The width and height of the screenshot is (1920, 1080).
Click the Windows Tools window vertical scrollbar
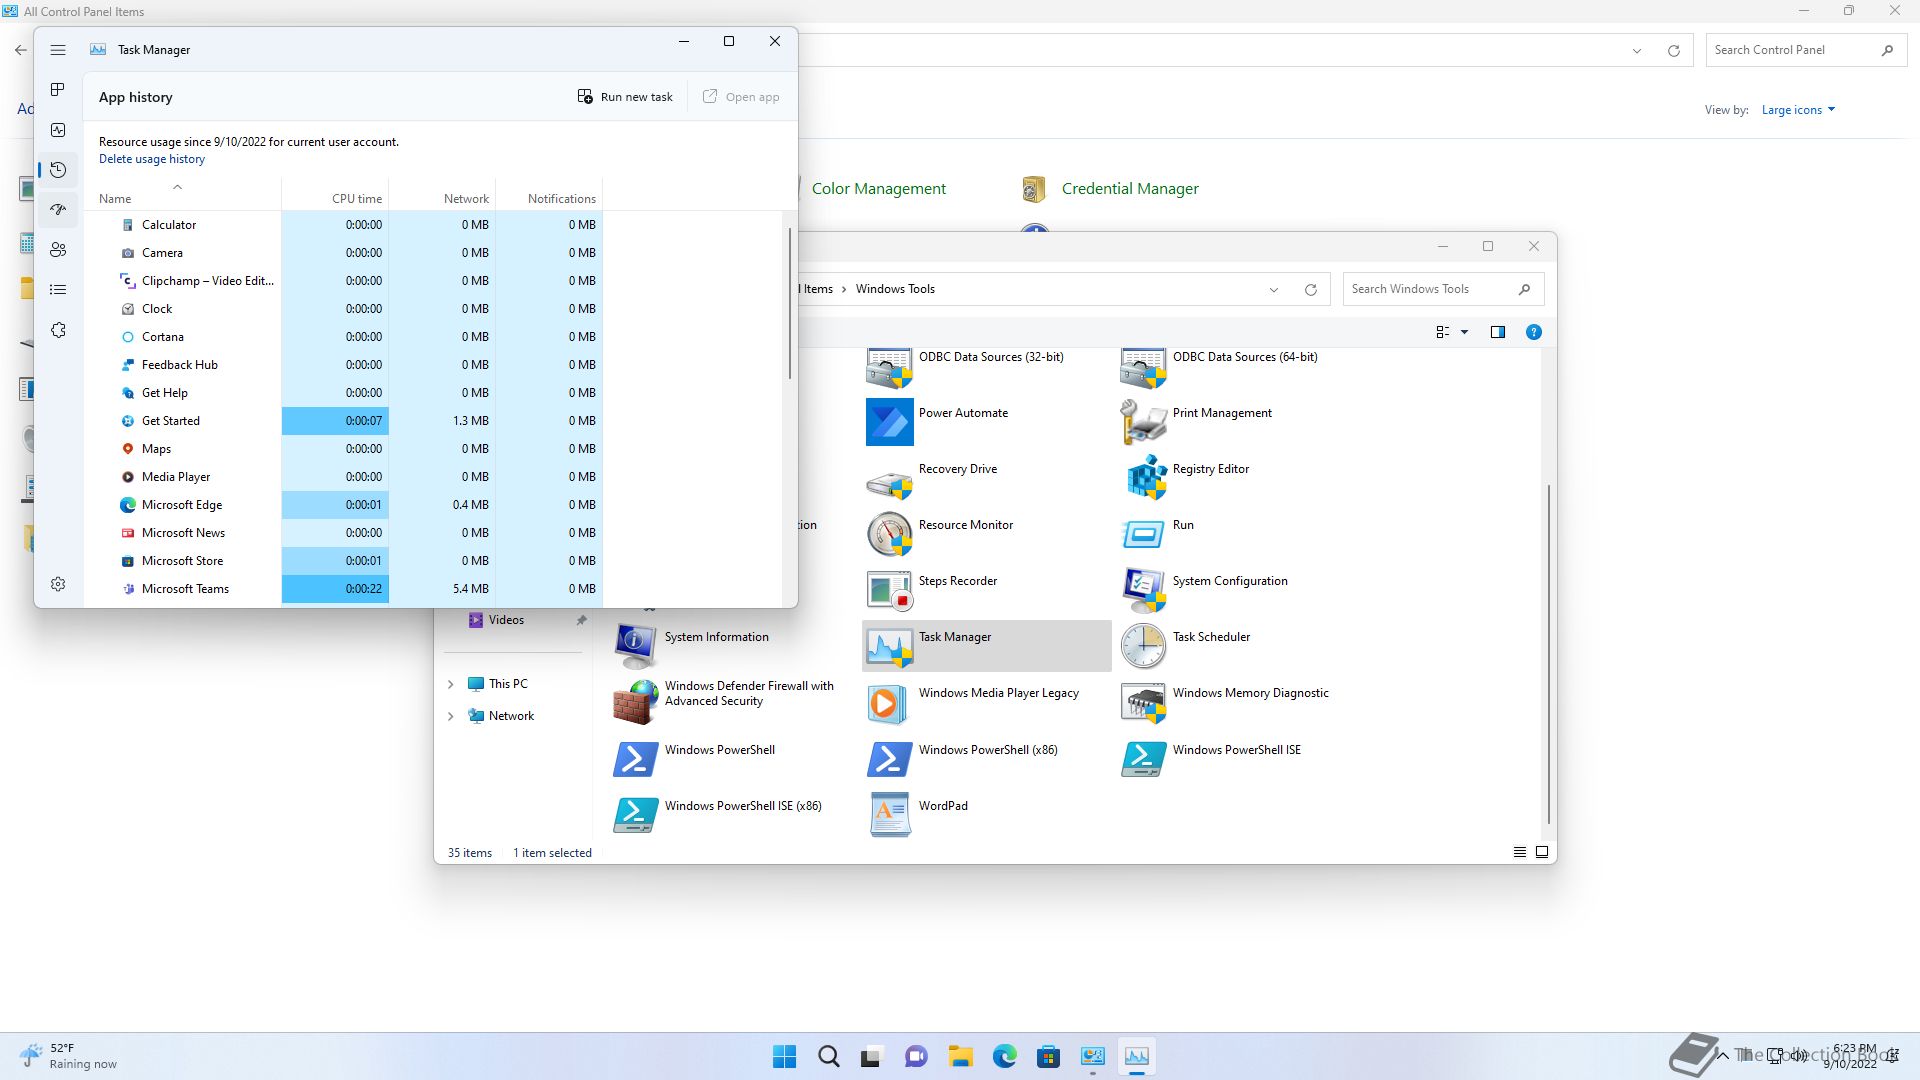point(1549,655)
